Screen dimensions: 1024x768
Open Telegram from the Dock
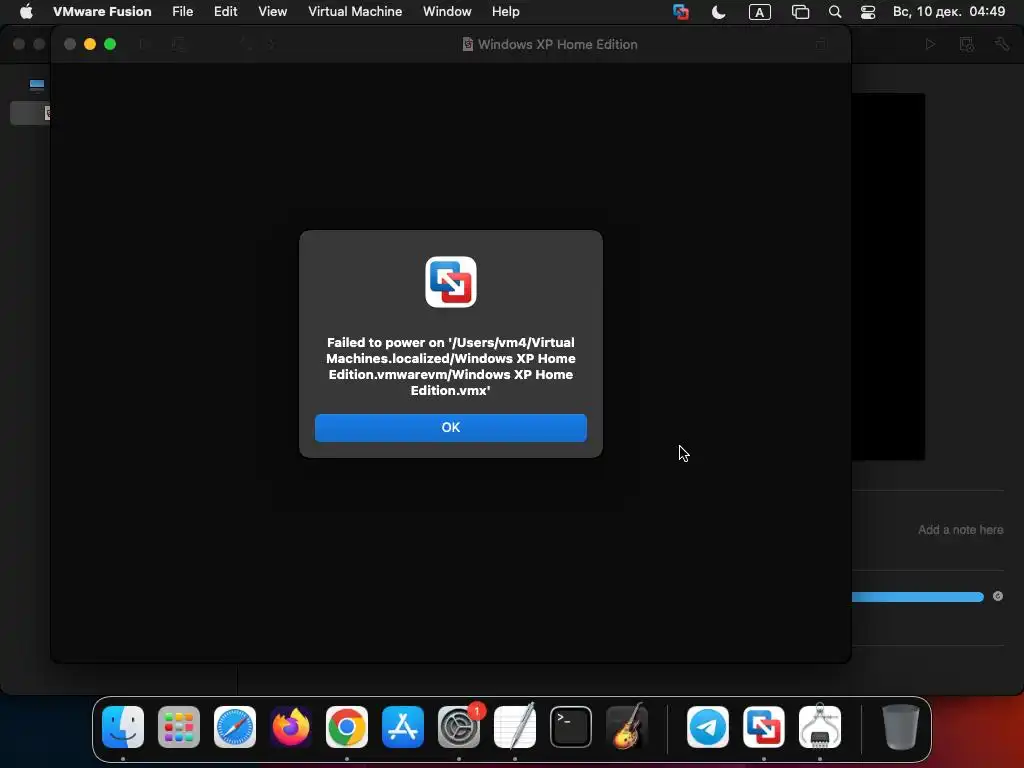click(708, 727)
